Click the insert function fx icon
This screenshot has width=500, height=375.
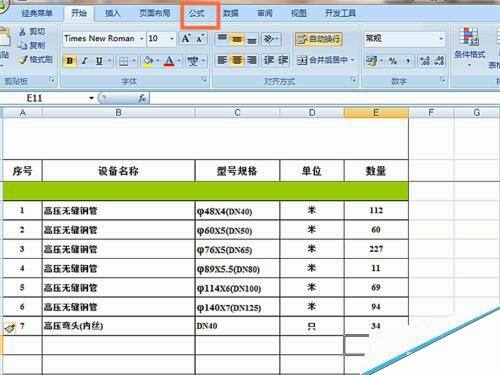click(x=142, y=98)
